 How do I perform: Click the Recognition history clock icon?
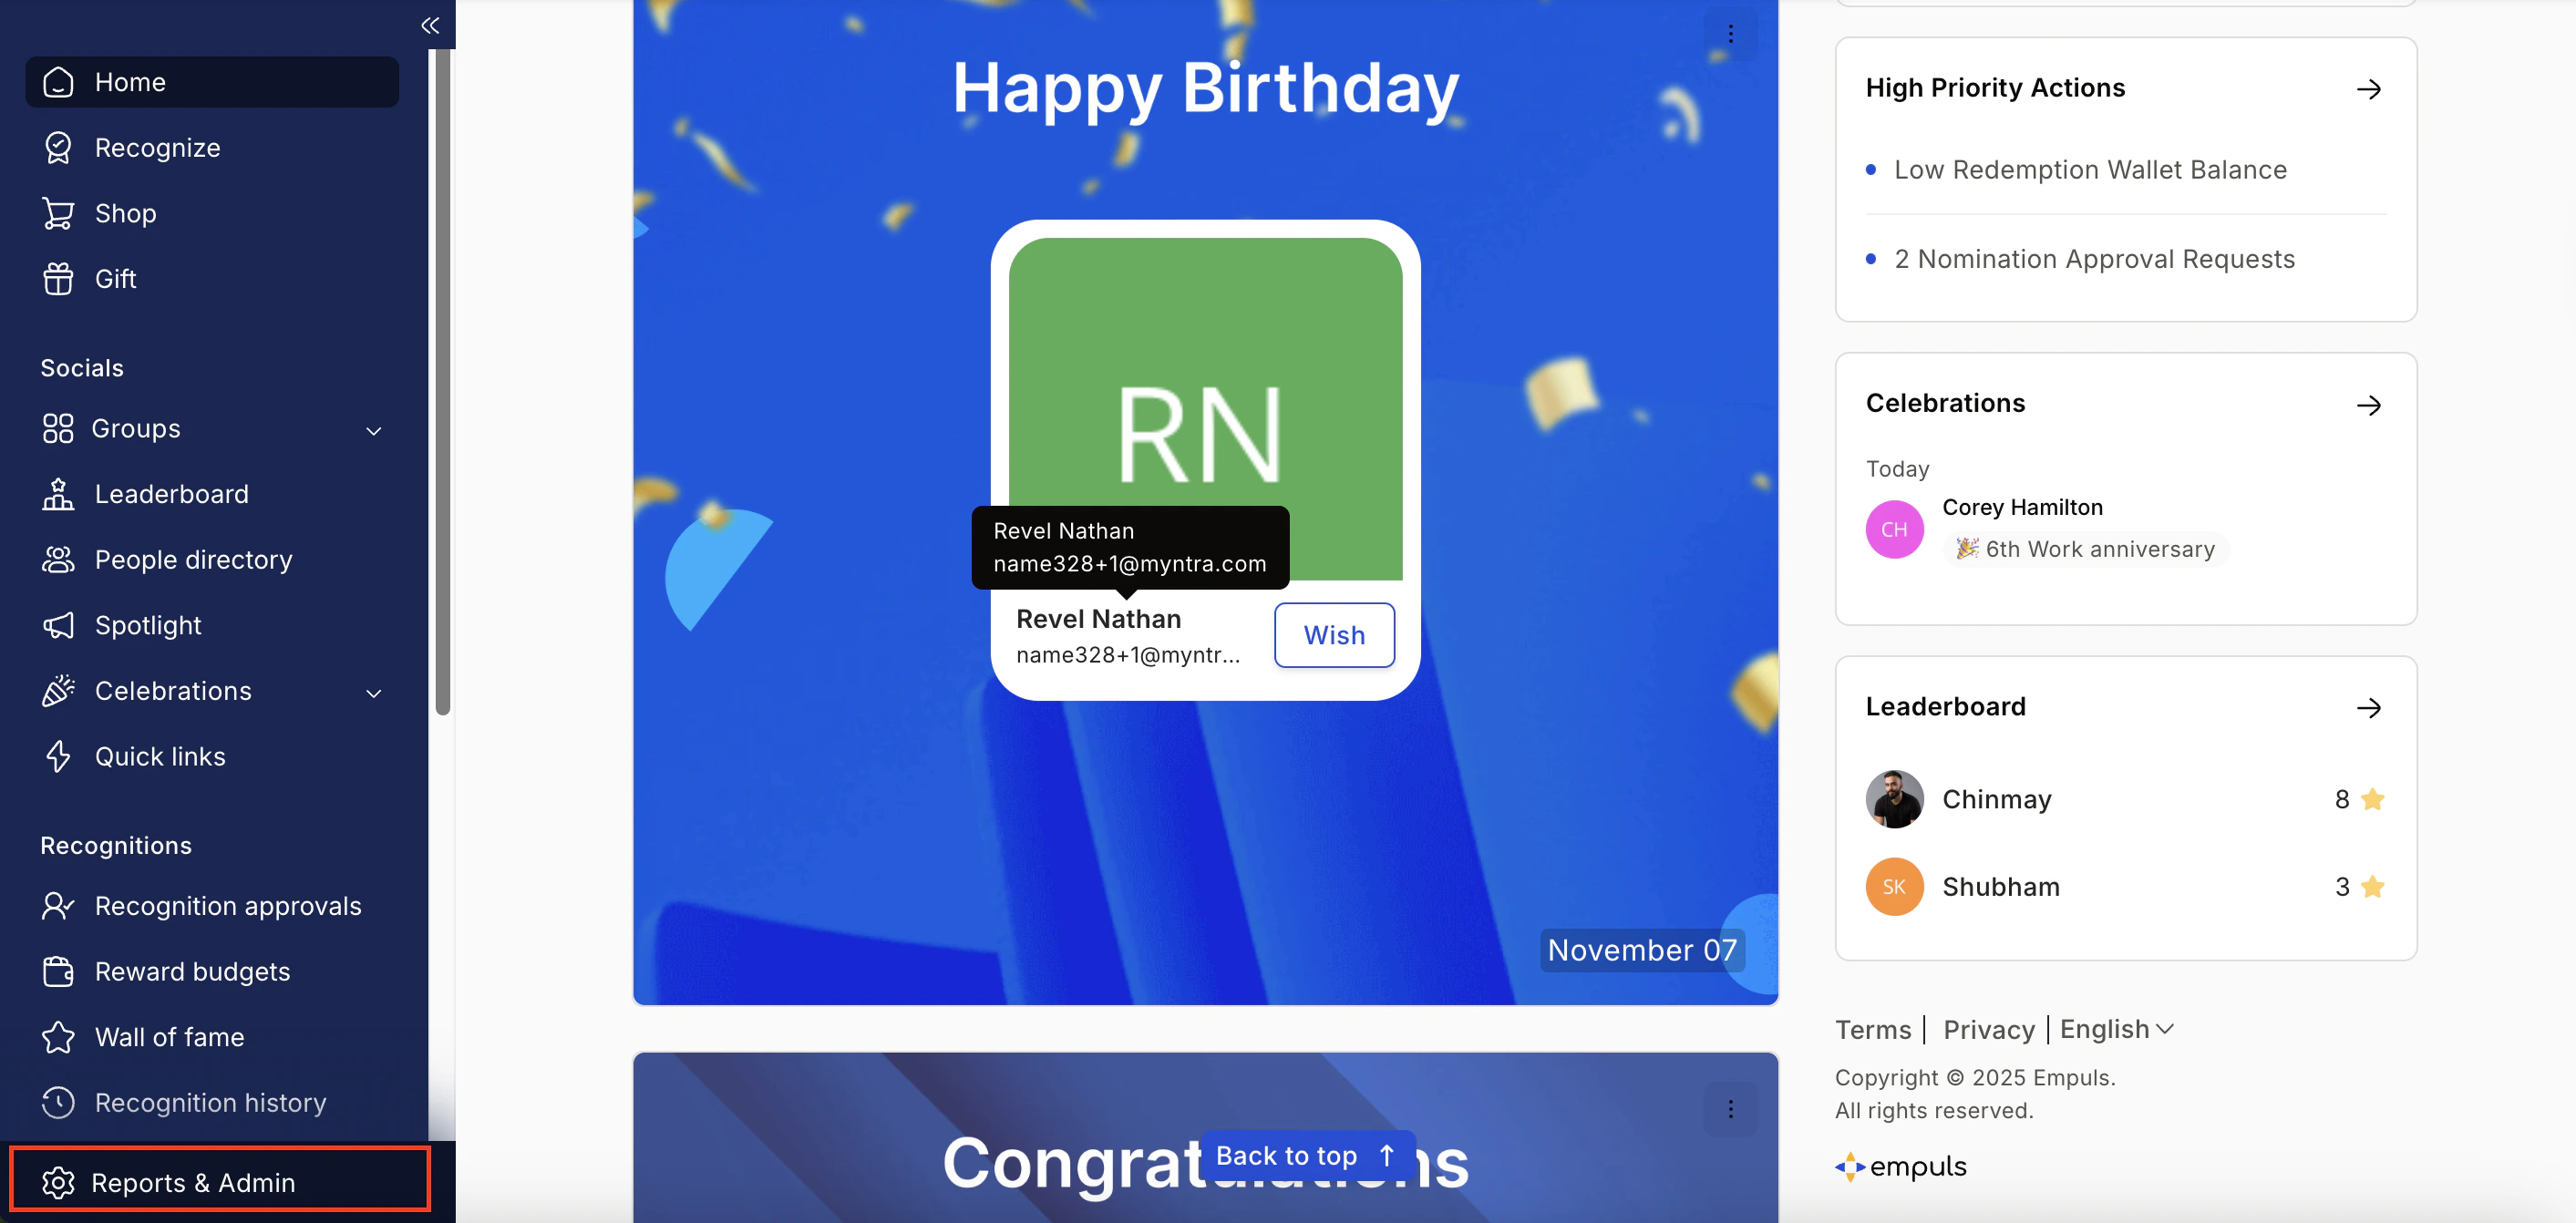[x=58, y=1102]
